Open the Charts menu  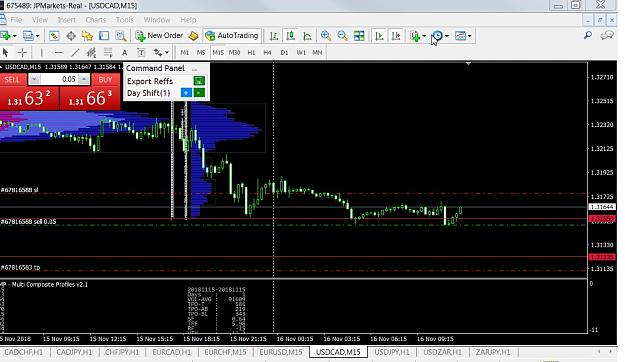[x=96, y=20]
